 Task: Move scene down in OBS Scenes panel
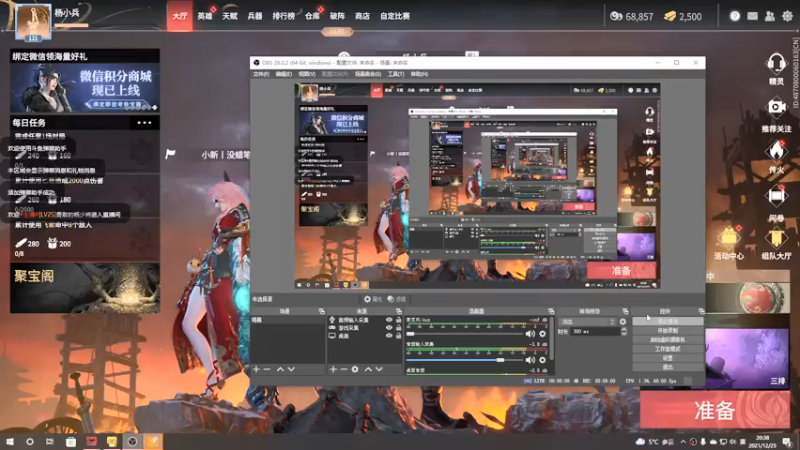(291, 369)
